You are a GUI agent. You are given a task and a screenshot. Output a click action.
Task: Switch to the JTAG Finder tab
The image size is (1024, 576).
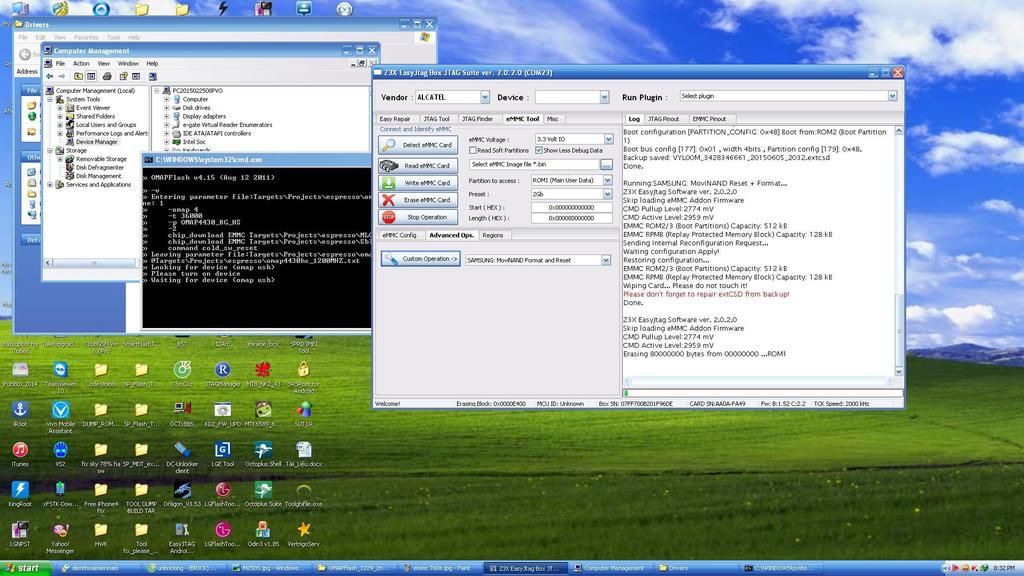coord(477,119)
